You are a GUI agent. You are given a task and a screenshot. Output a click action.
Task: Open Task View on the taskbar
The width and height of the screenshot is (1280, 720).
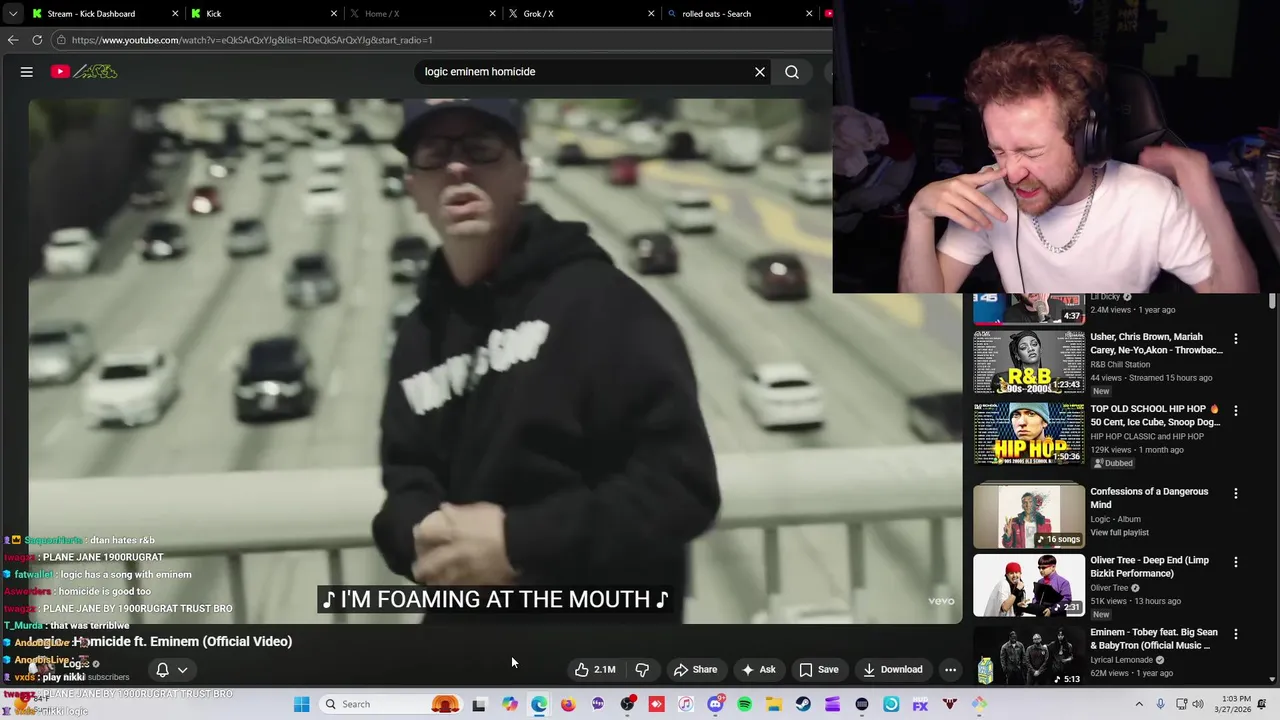479,704
